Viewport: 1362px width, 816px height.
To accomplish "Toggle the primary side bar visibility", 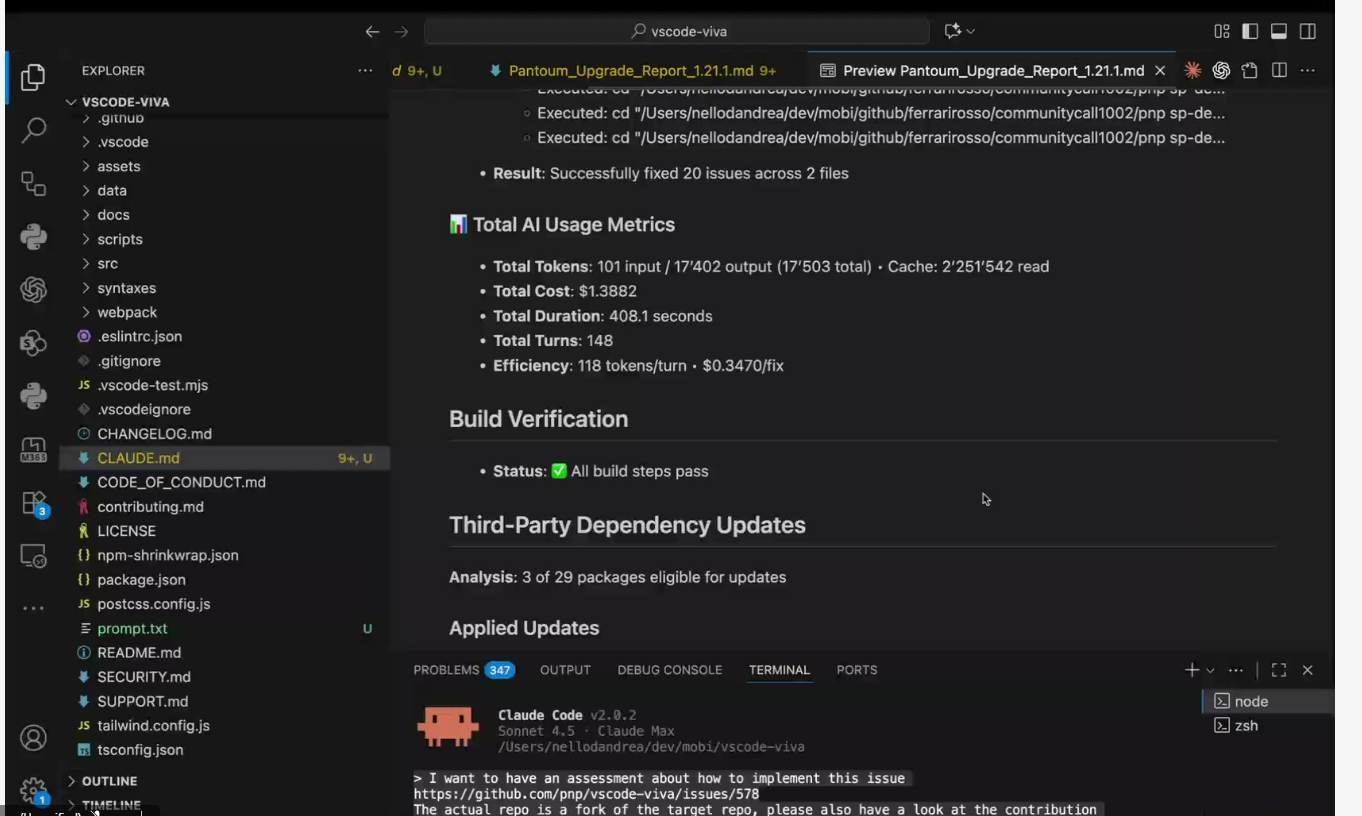I will tap(1250, 32).
